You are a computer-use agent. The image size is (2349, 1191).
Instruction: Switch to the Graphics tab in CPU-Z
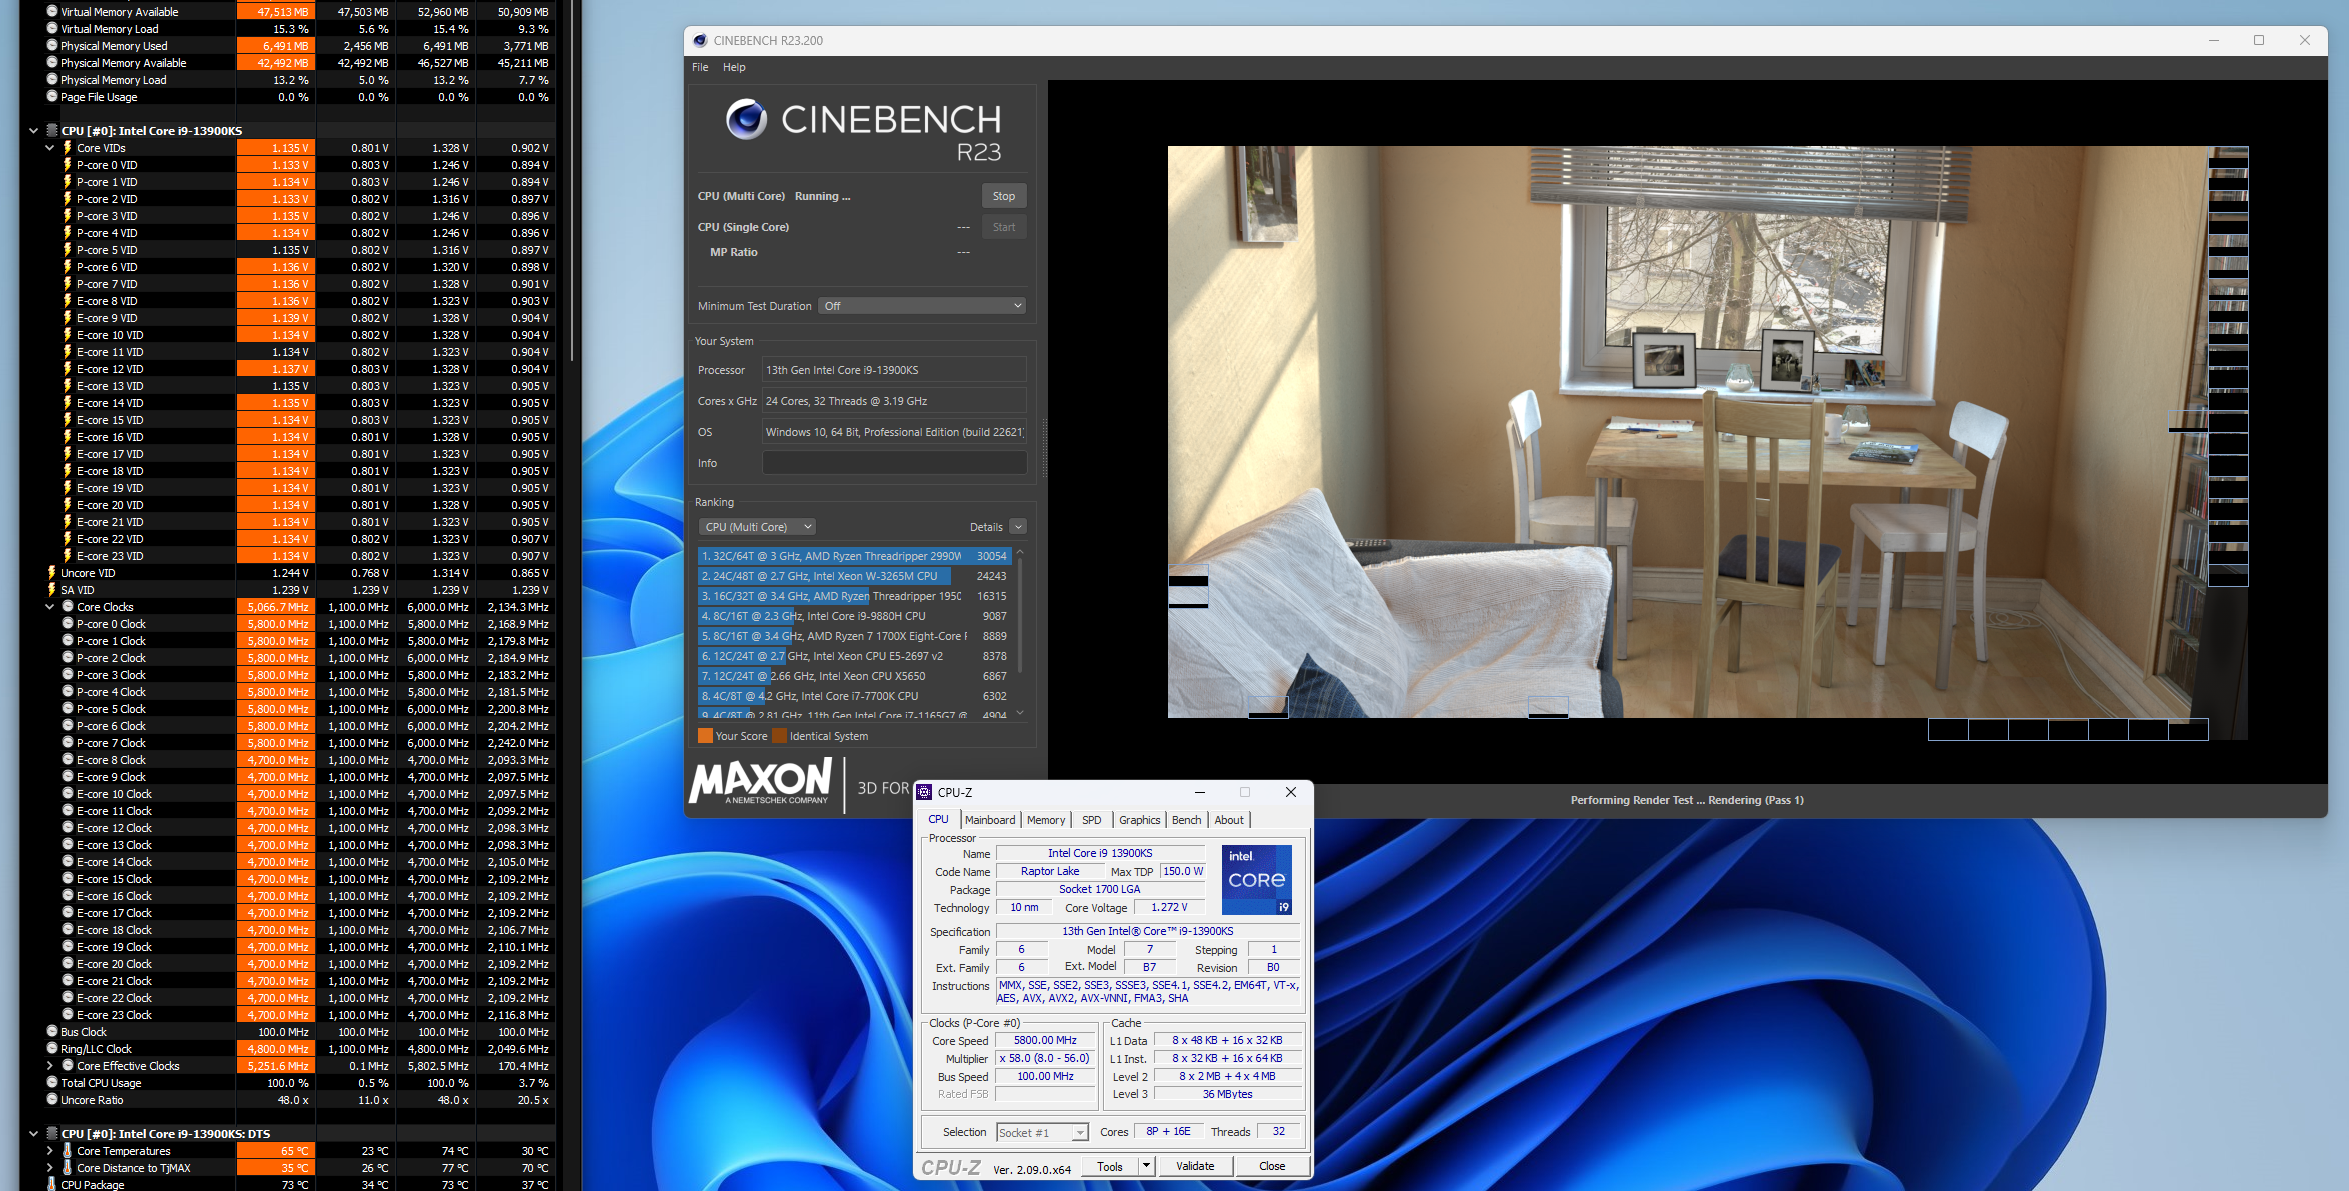pos(1140,820)
